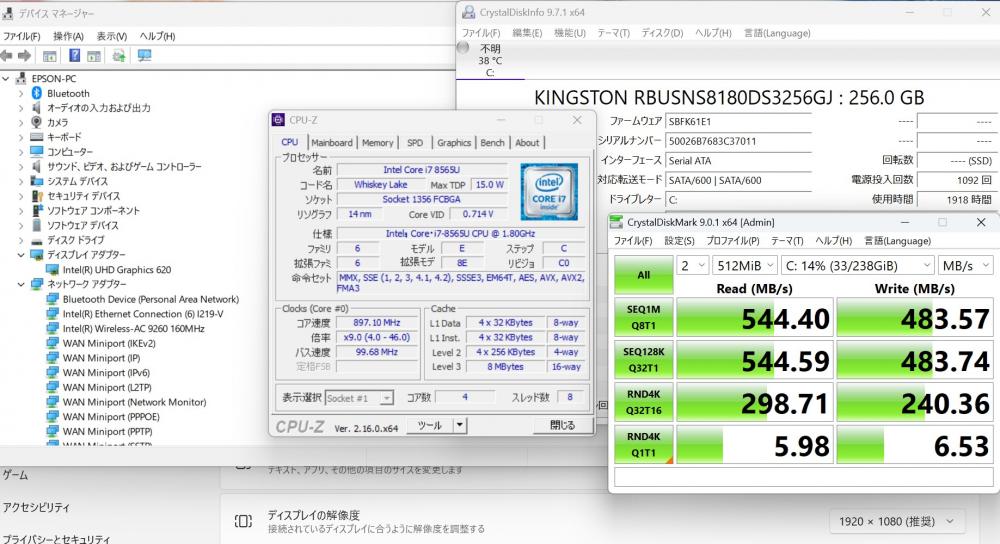
Task: Click SEQ1M Q8T1 read result 544.40
Action: (x=754, y=318)
